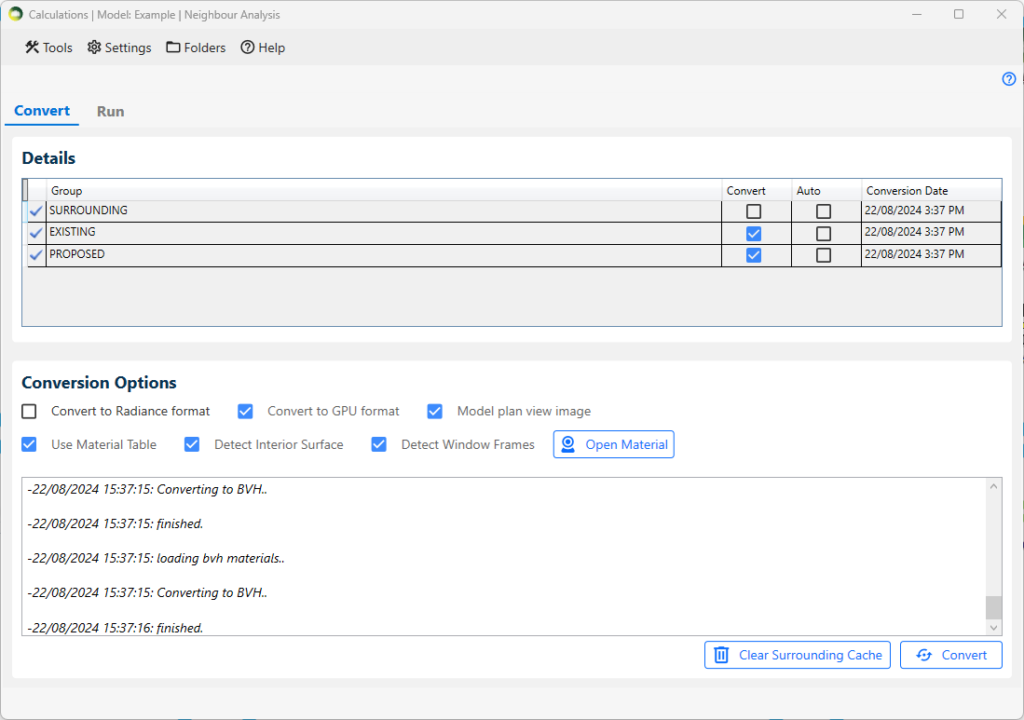
Task: Click the Auto column header
Action: click(x=826, y=191)
